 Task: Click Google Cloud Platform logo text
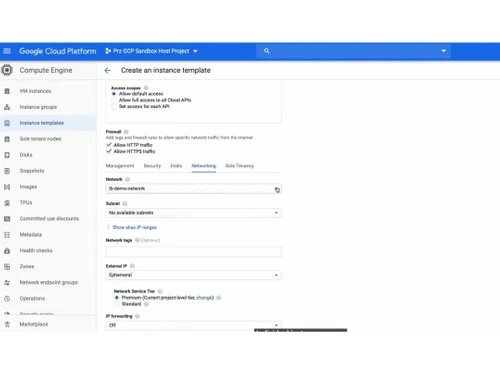point(58,51)
